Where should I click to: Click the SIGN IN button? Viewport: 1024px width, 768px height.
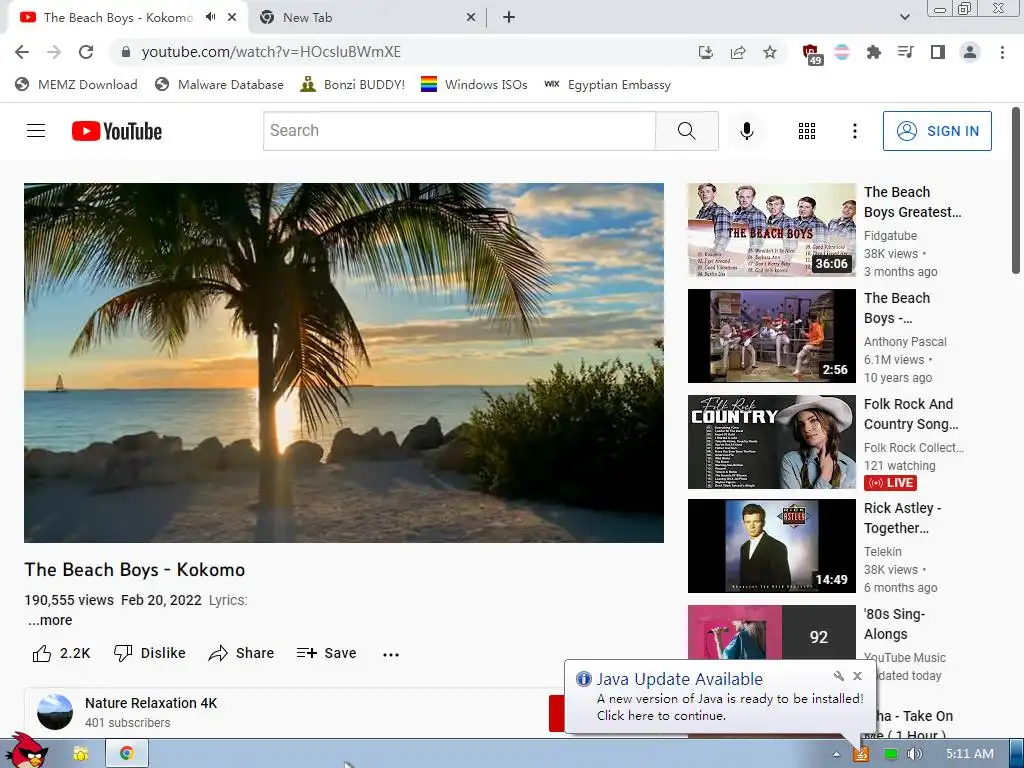click(x=937, y=131)
